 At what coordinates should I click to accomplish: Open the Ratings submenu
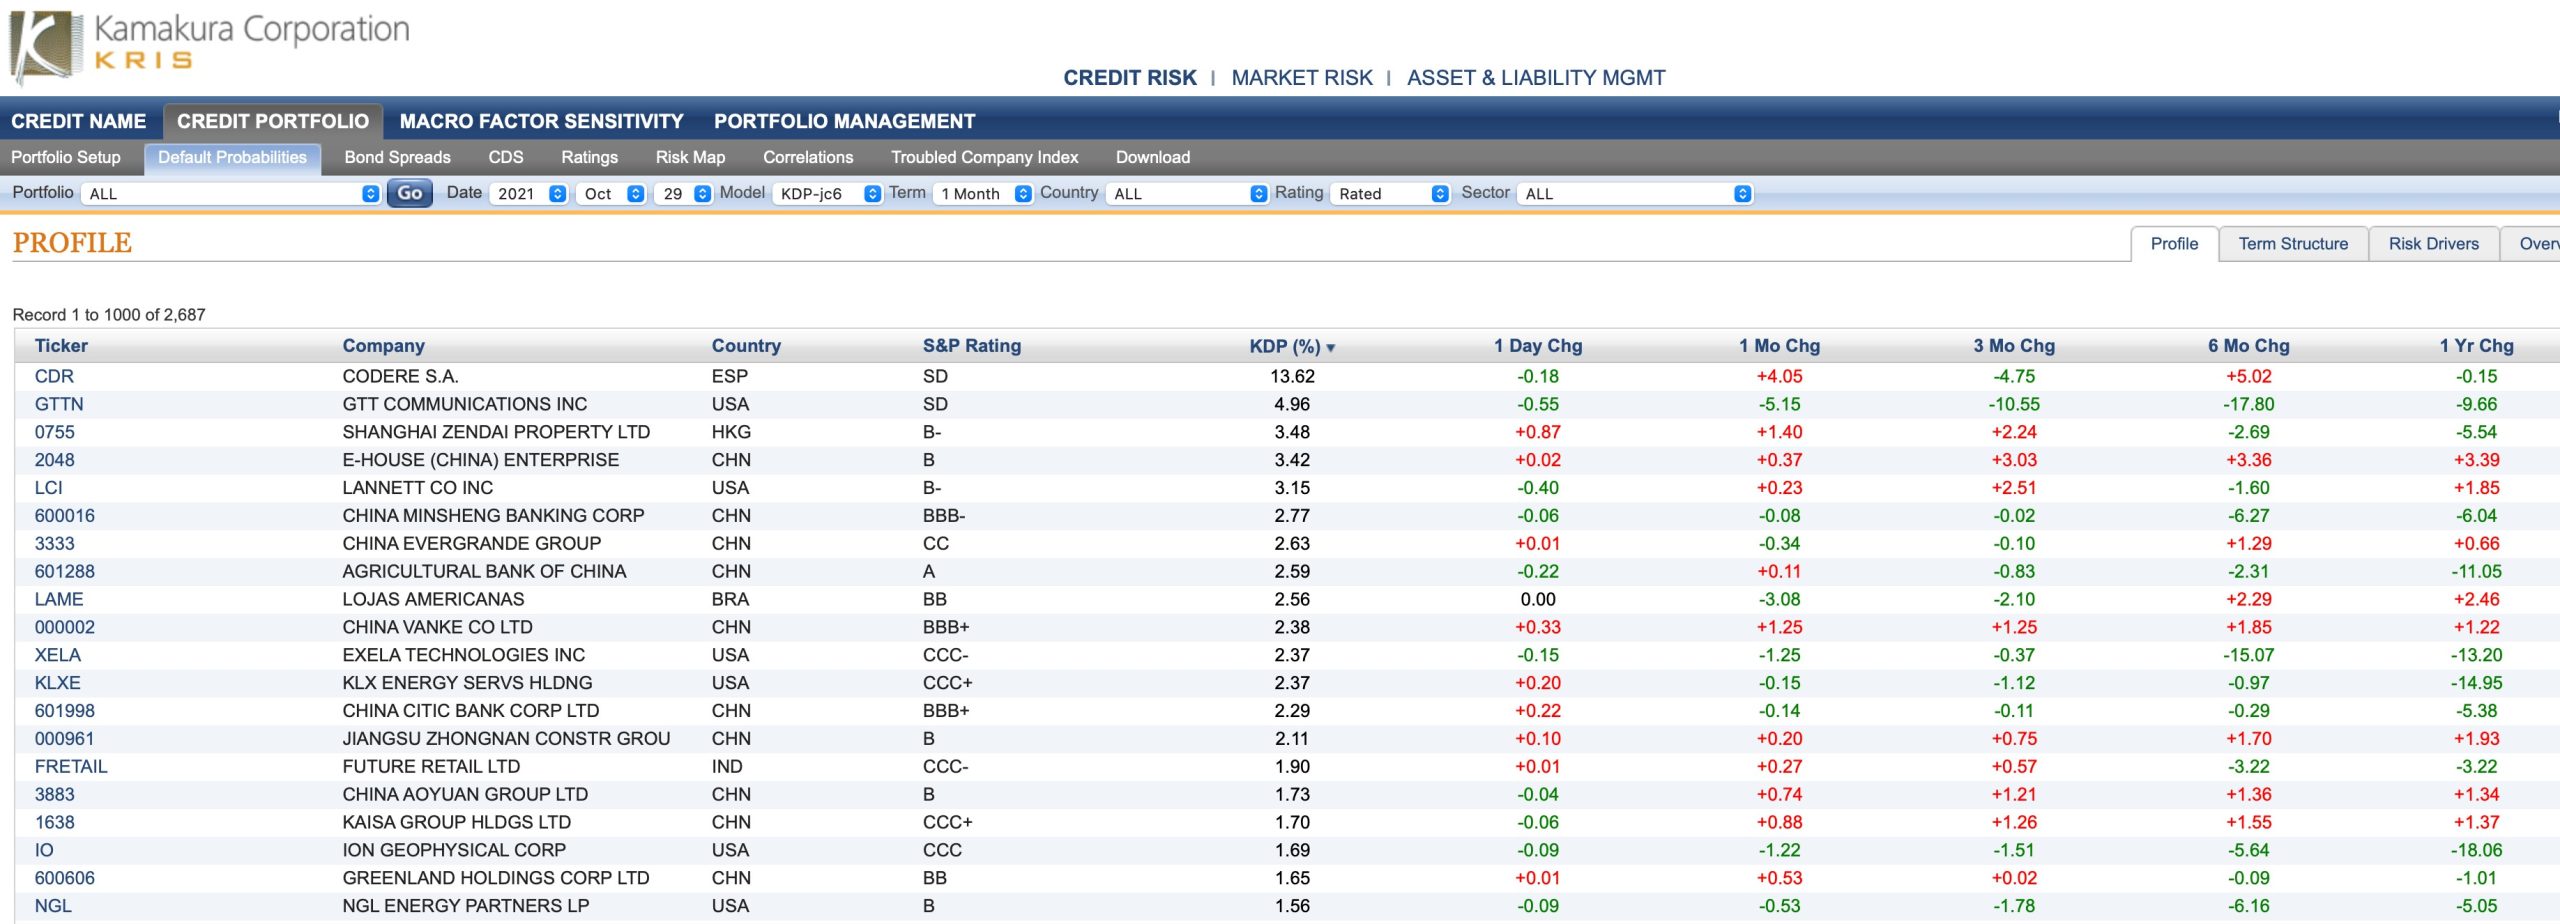[590, 157]
